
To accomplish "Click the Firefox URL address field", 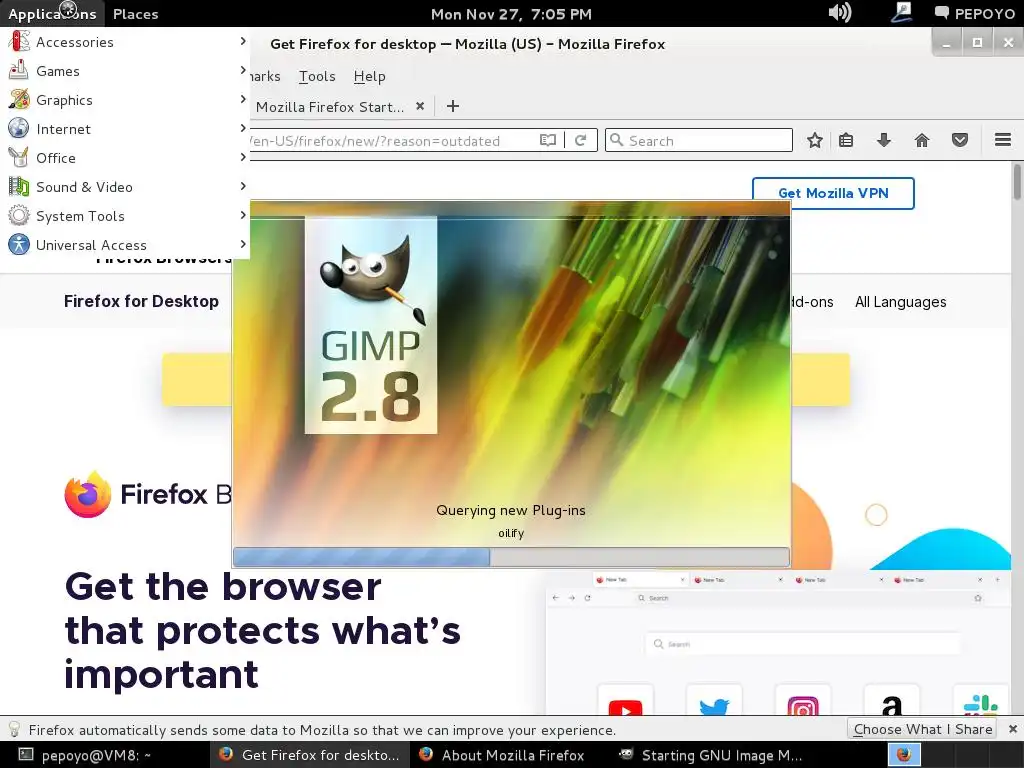I will [392, 140].
